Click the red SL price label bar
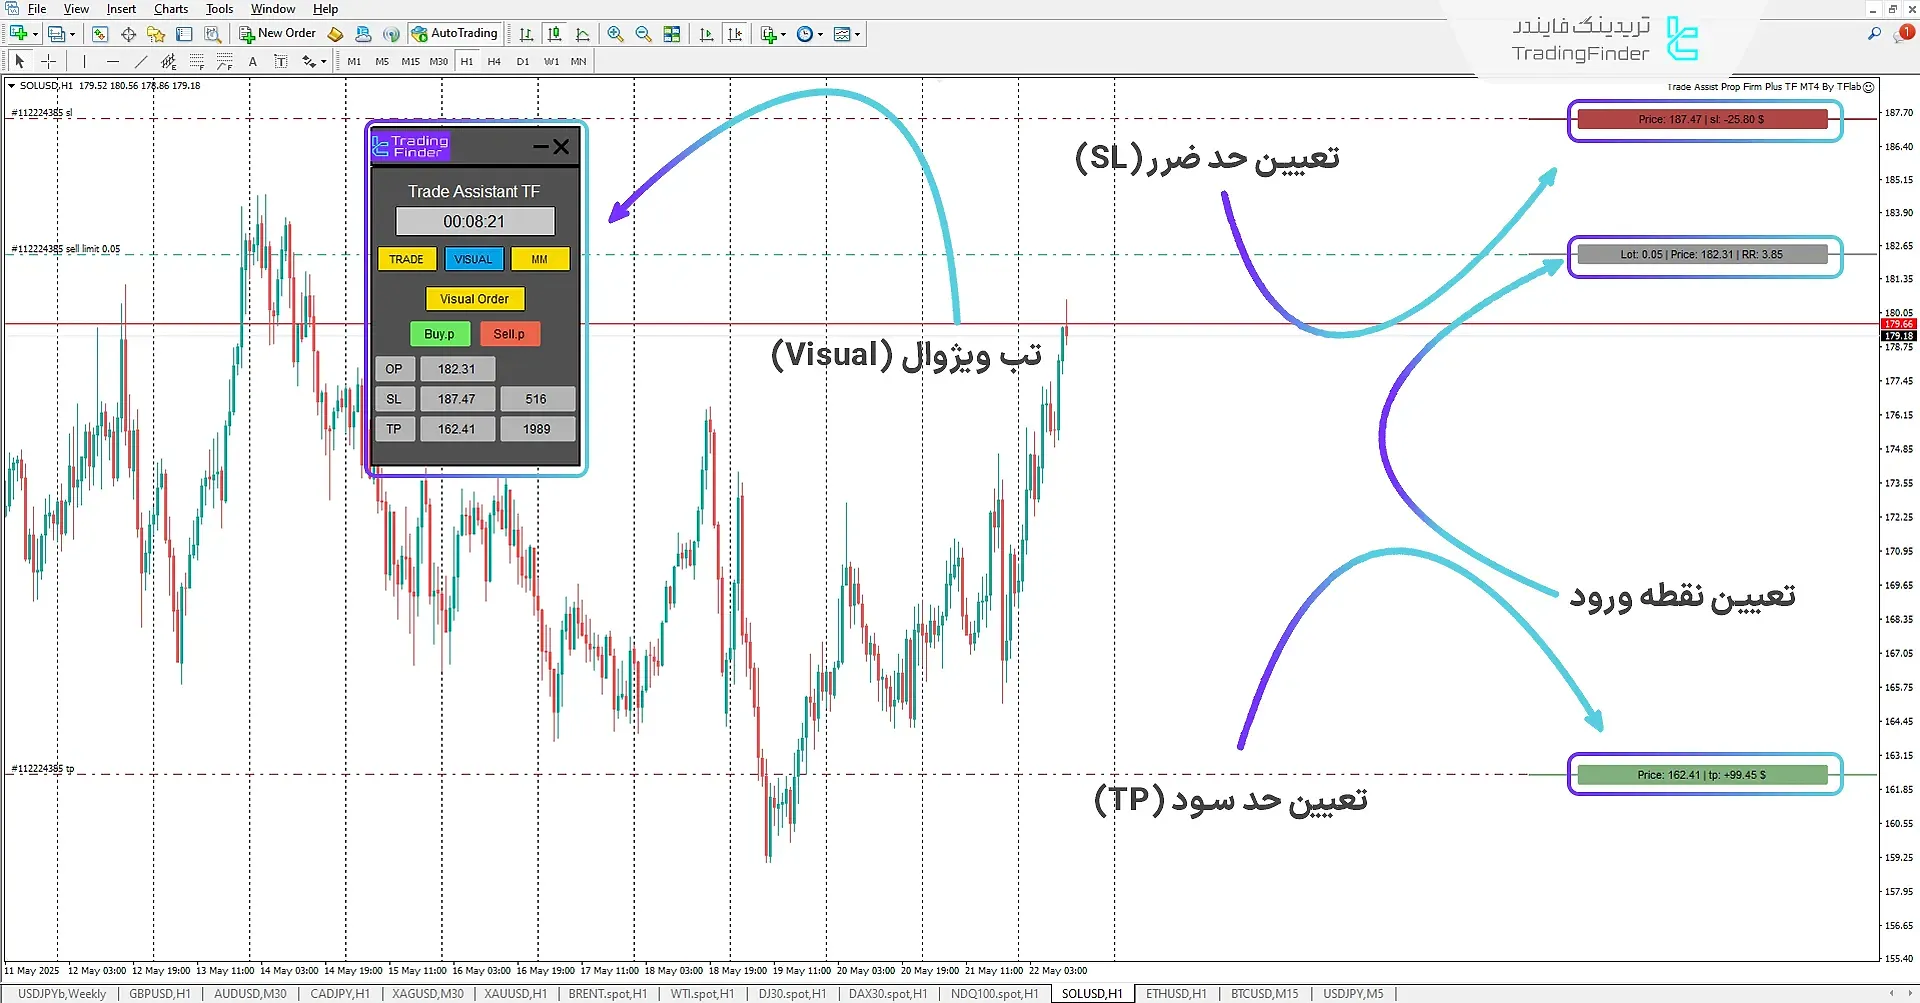Viewport: 1920px width, 1003px height. 1702,120
